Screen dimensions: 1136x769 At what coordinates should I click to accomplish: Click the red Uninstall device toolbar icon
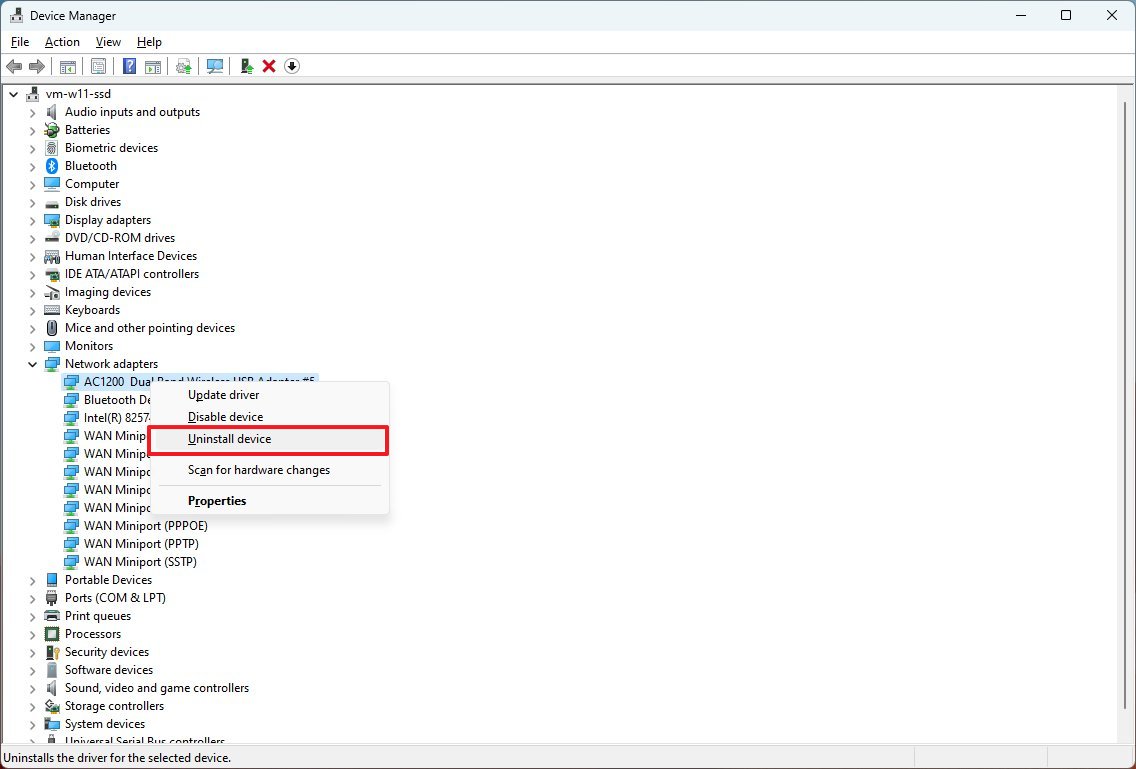click(x=270, y=66)
